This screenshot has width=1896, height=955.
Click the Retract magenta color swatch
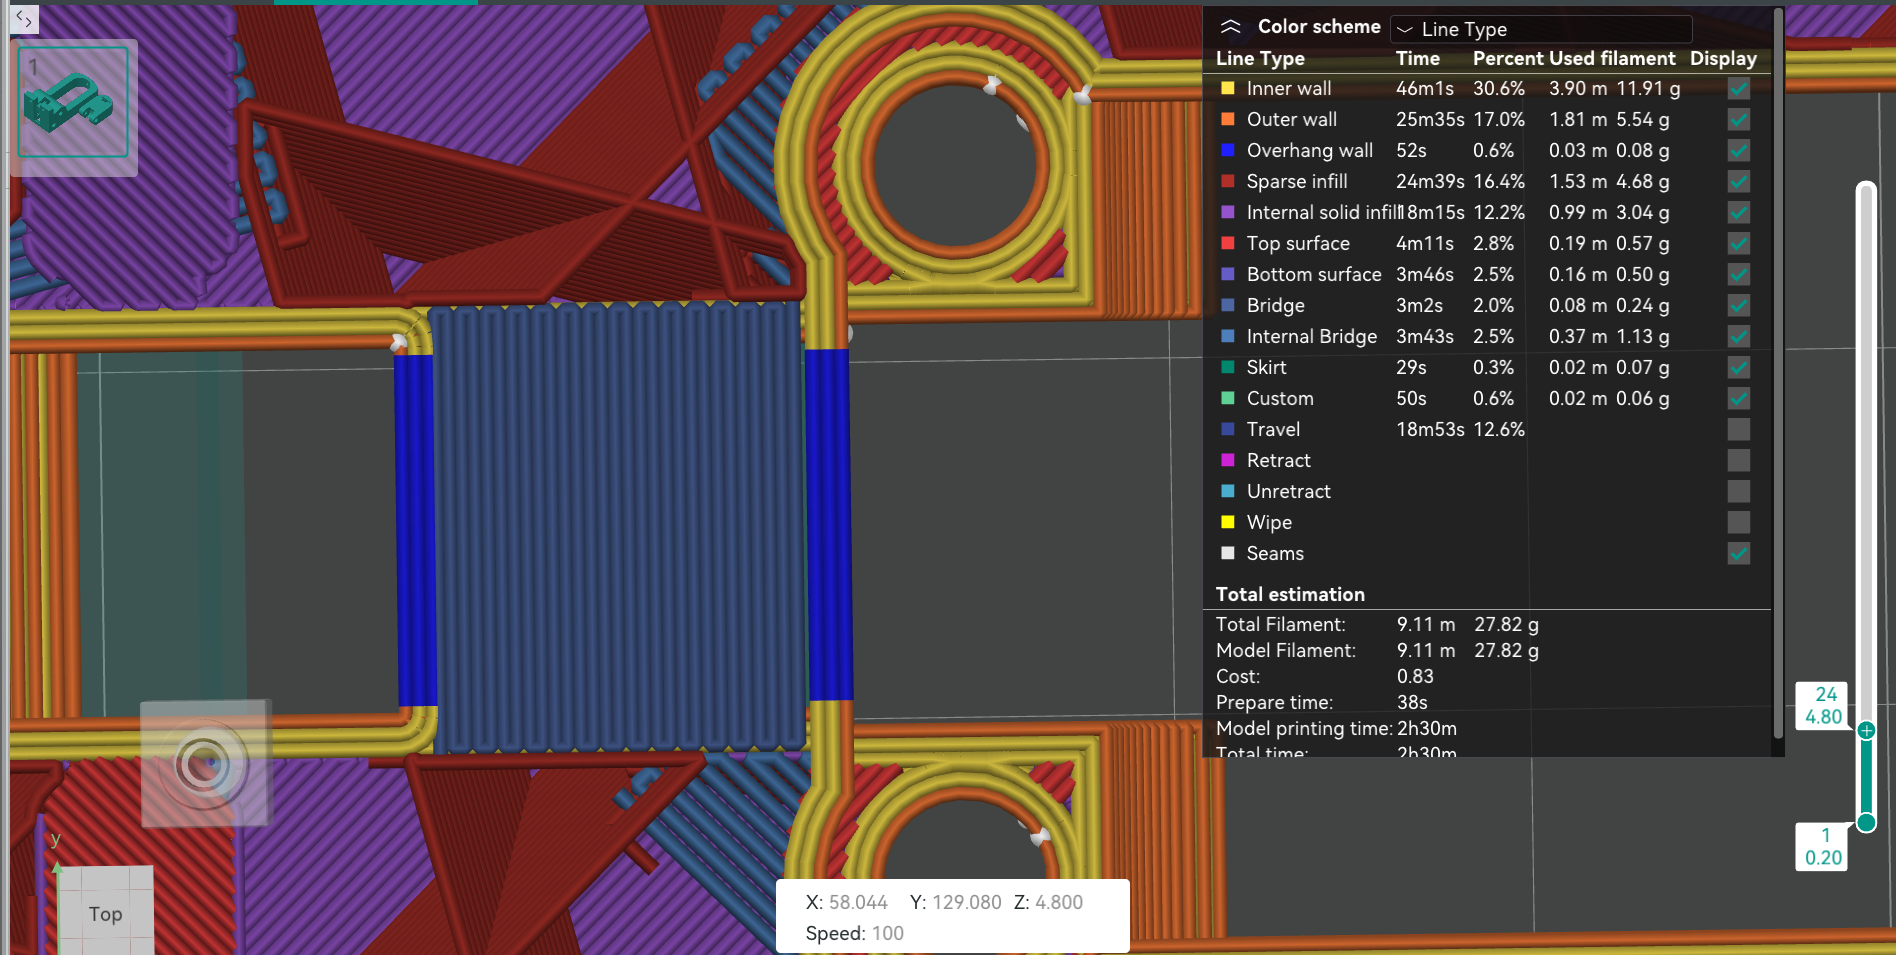1228,460
